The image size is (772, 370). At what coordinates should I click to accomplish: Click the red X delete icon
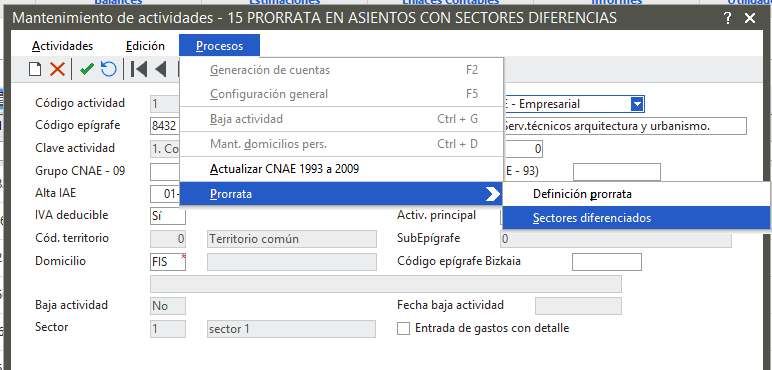(x=57, y=69)
